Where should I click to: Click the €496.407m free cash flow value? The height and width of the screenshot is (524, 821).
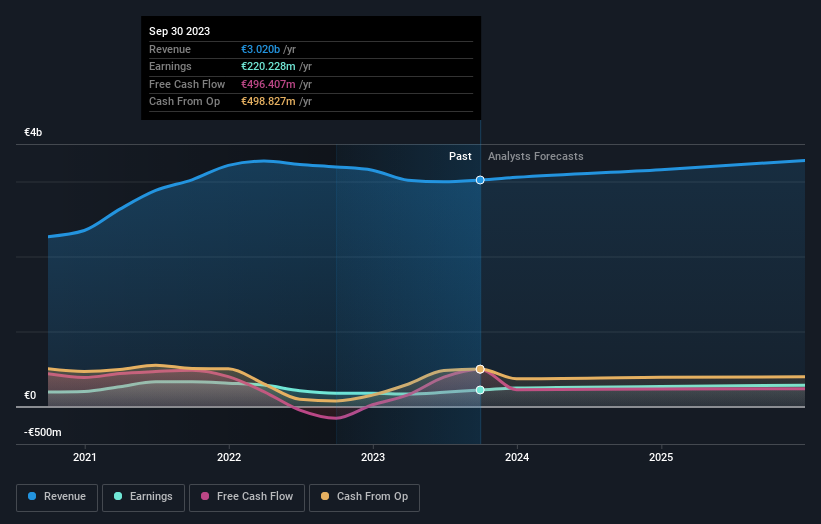(268, 84)
